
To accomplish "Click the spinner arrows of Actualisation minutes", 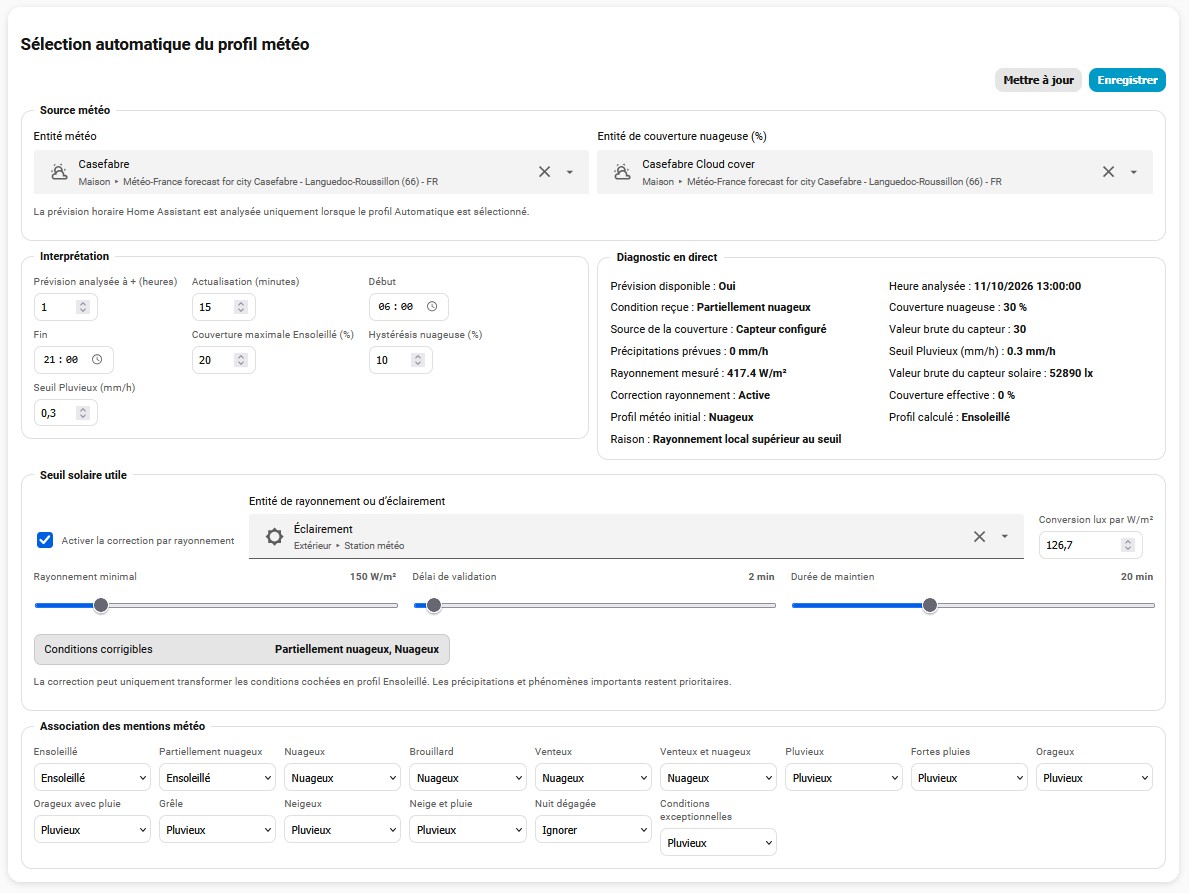I will [241, 307].
